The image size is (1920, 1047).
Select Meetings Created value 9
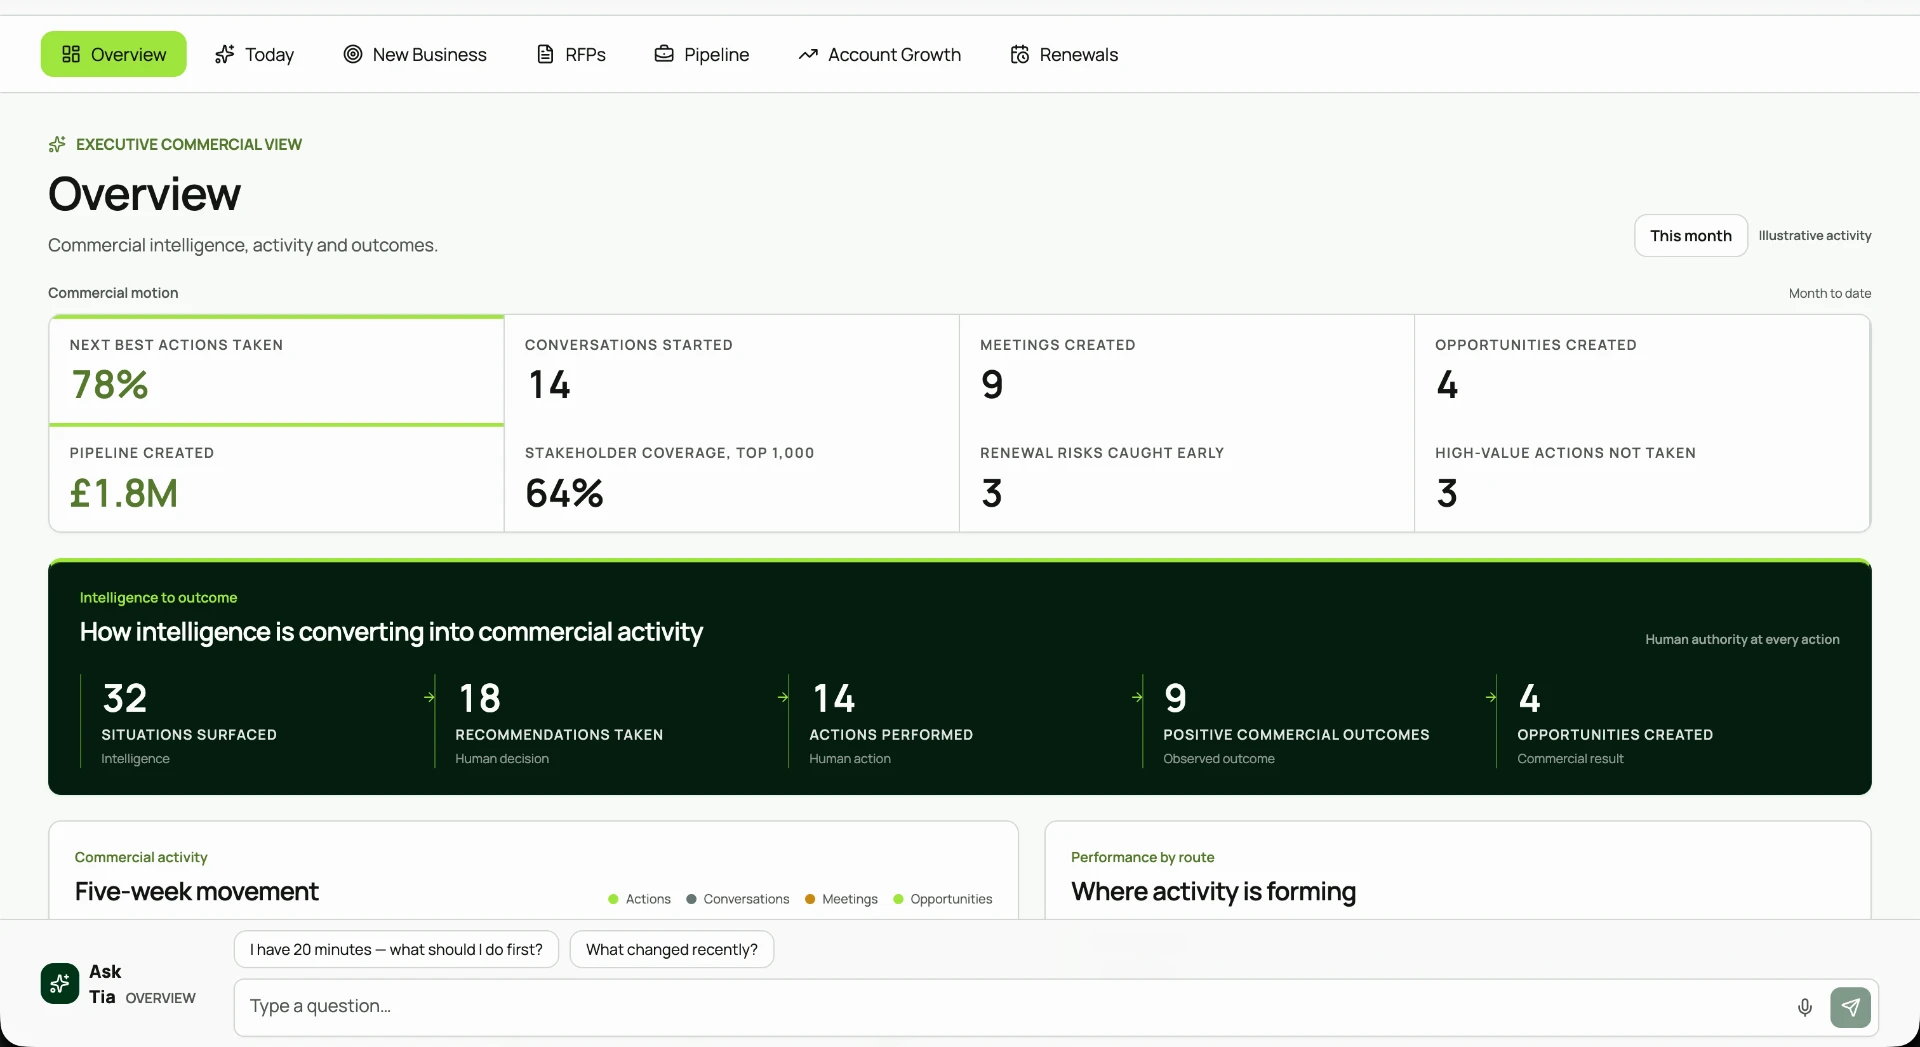[992, 385]
